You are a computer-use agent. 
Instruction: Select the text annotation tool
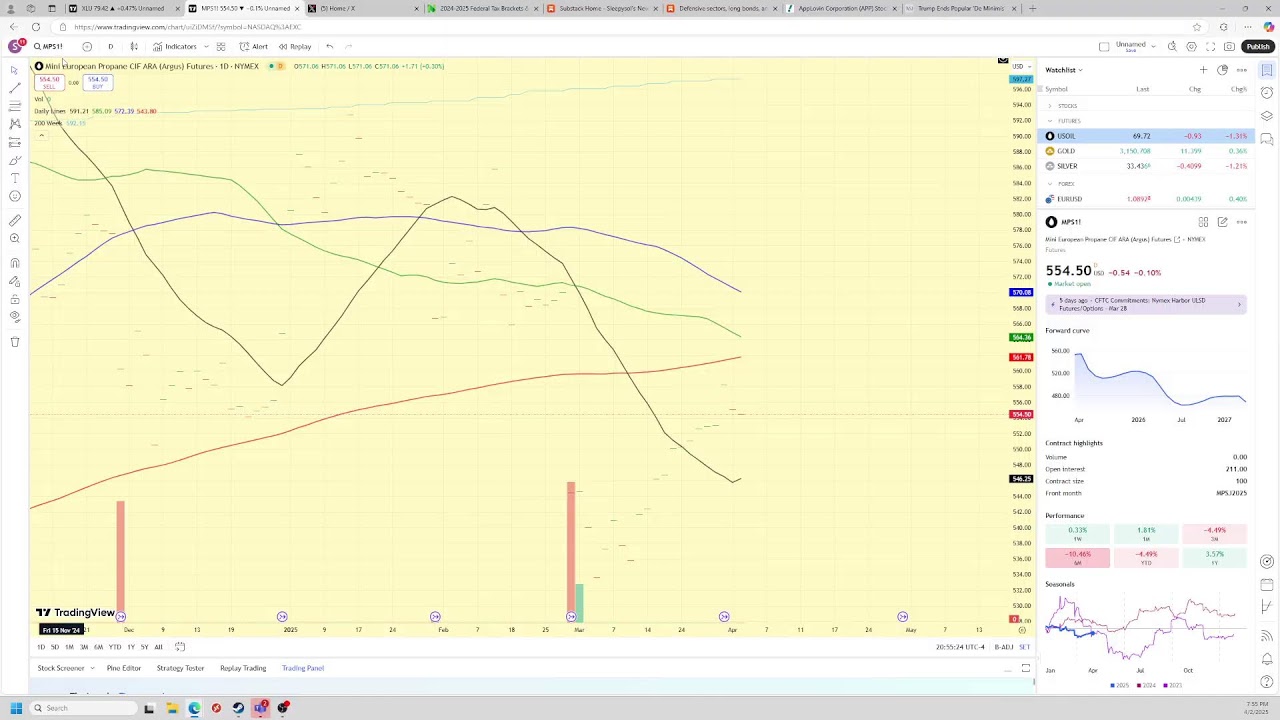(x=14, y=178)
